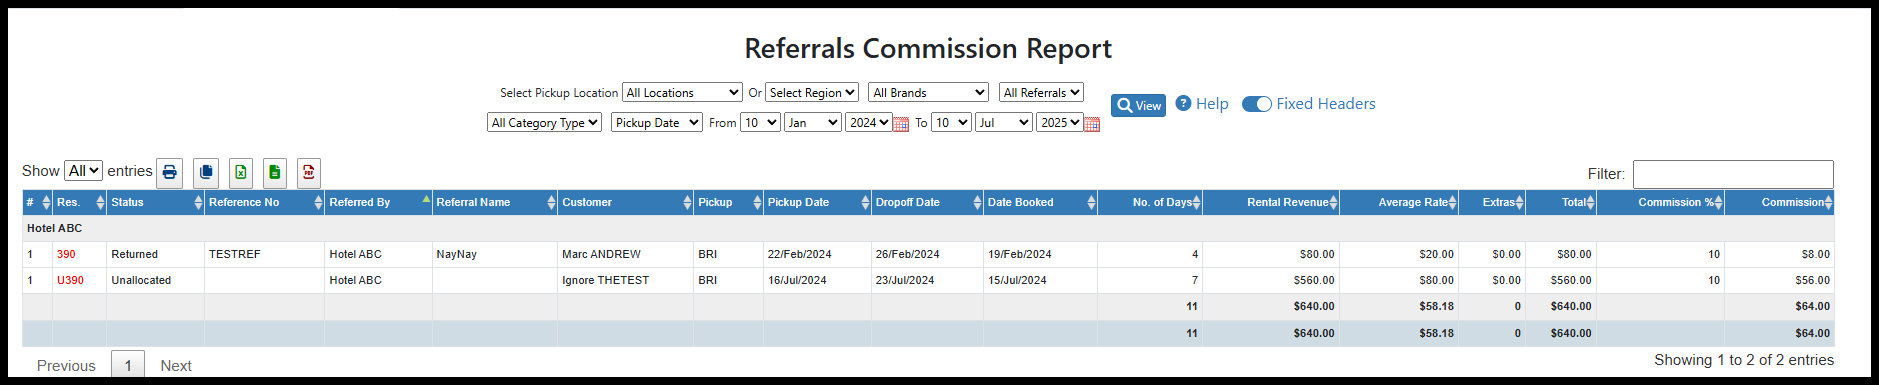The height and width of the screenshot is (385, 1879).
Task: Export the report to Excel
Action: point(241,173)
